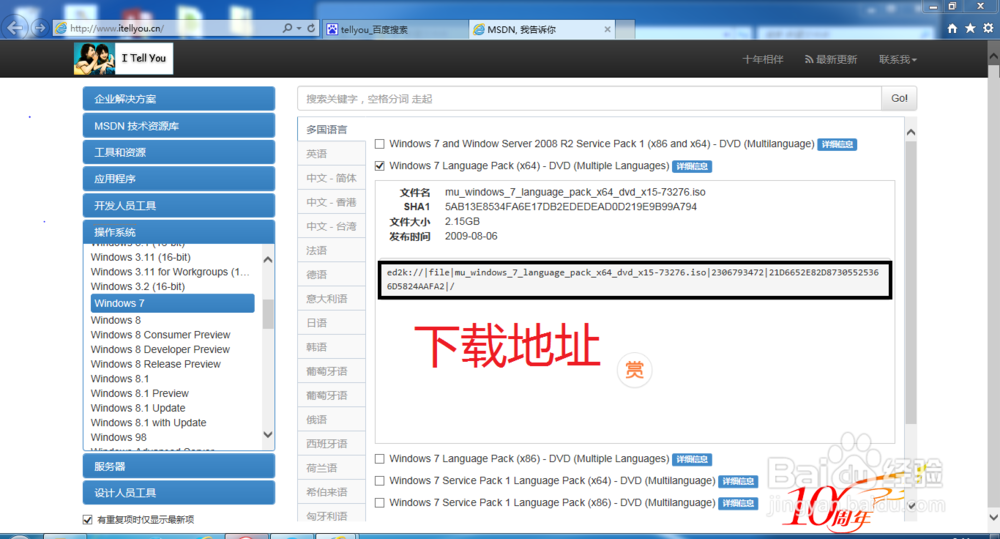The height and width of the screenshot is (539, 1000).
Task: Expand the 设计人员工具 category
Action: pyautogui.click(x=179, y=492)
